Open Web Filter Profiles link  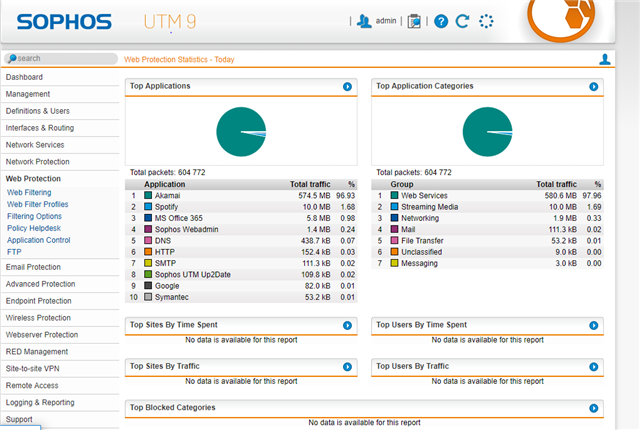click(38, 204)
